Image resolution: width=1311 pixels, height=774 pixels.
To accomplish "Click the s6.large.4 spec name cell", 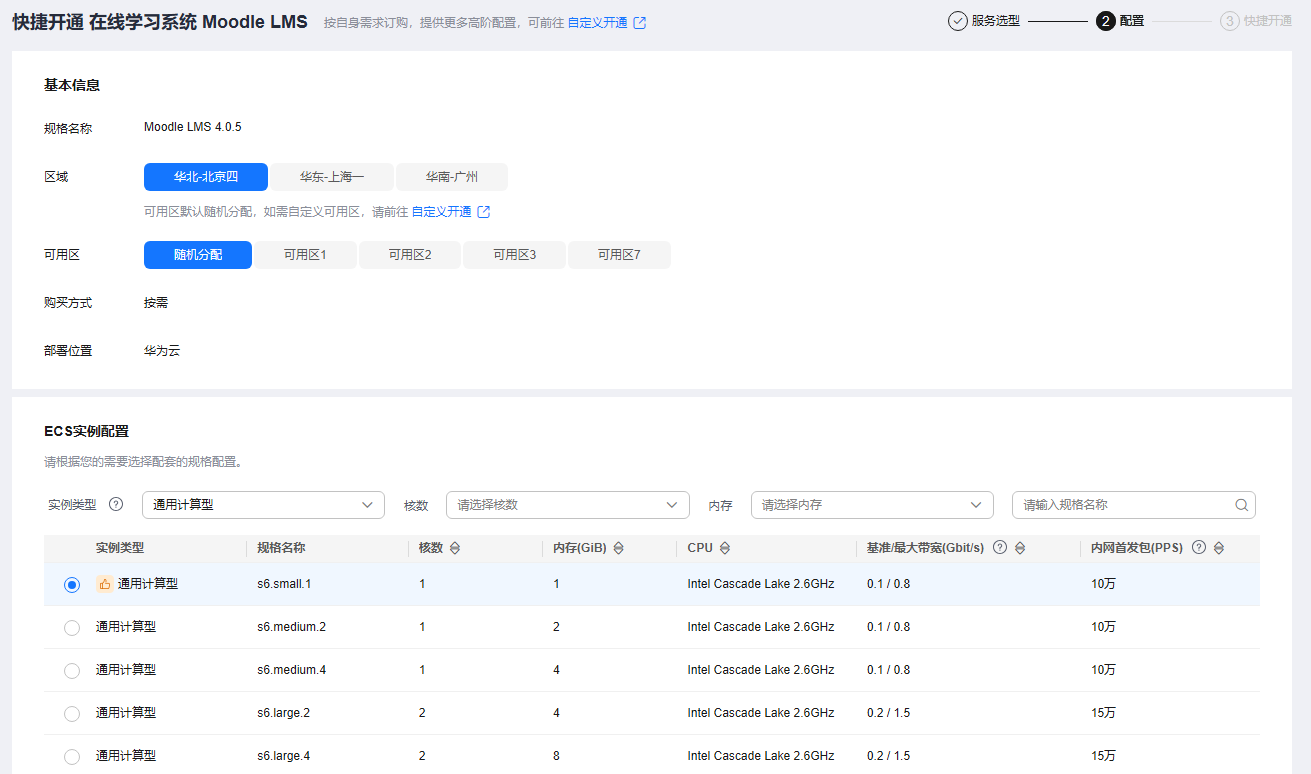I will 283,756.
